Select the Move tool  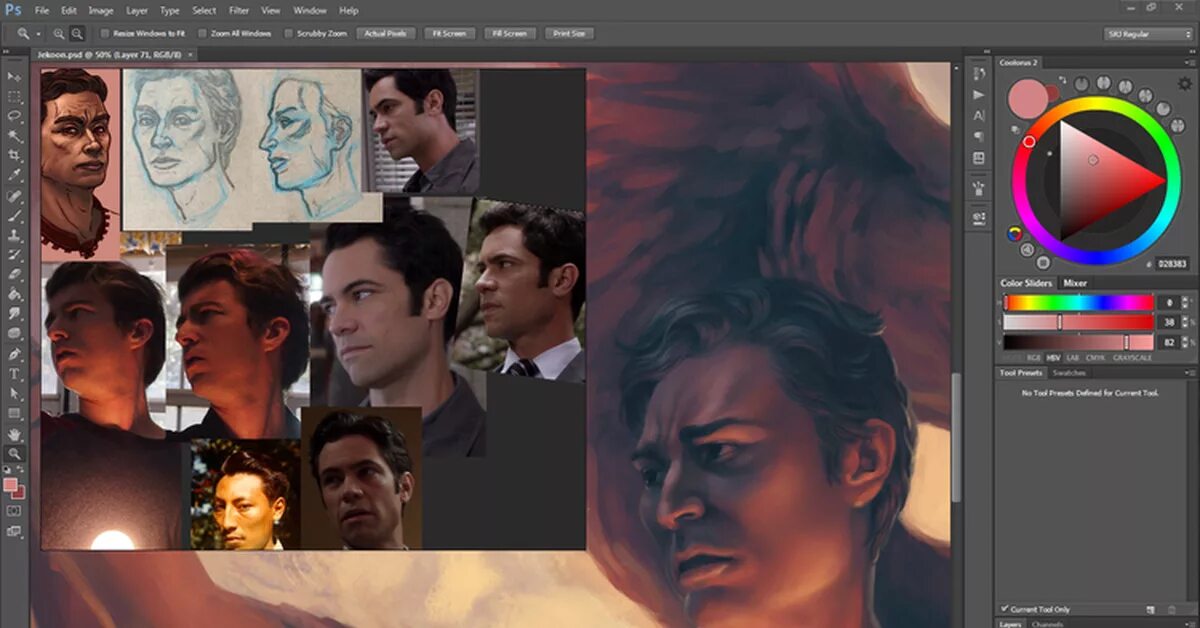point(14,77)
